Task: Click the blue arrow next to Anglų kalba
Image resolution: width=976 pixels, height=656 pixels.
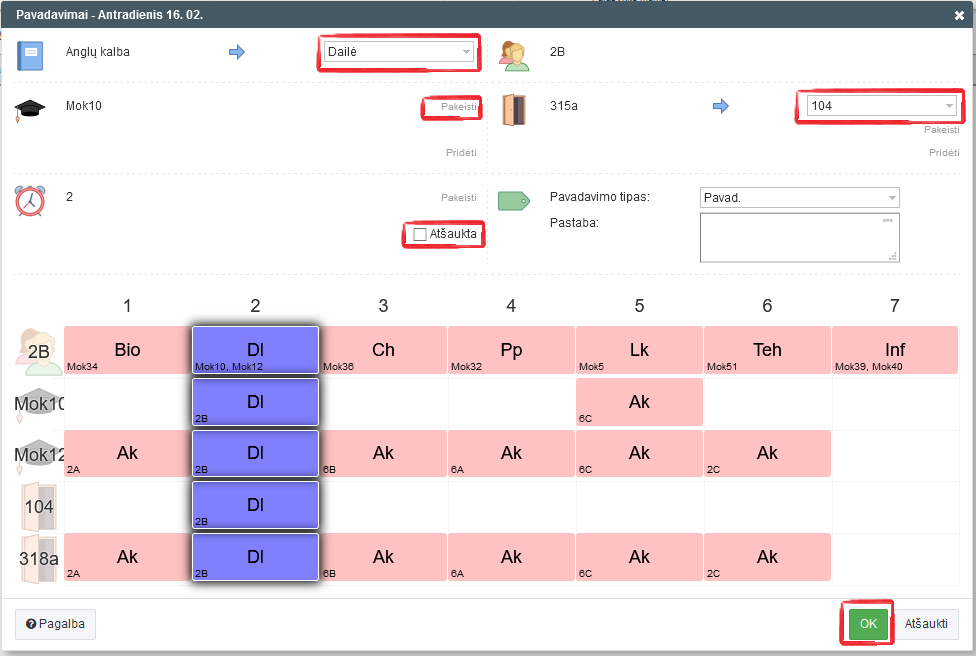Action: (237, 52)
